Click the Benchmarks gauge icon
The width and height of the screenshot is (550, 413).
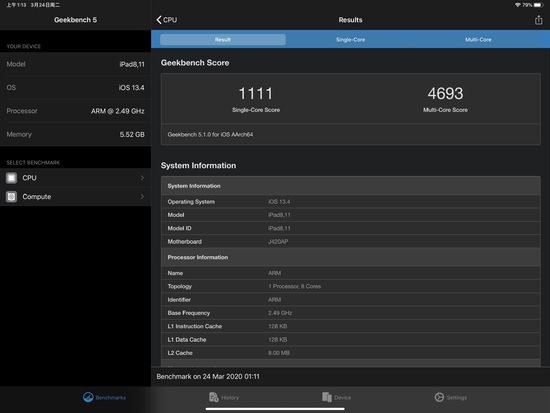click(x=88, y=397)
